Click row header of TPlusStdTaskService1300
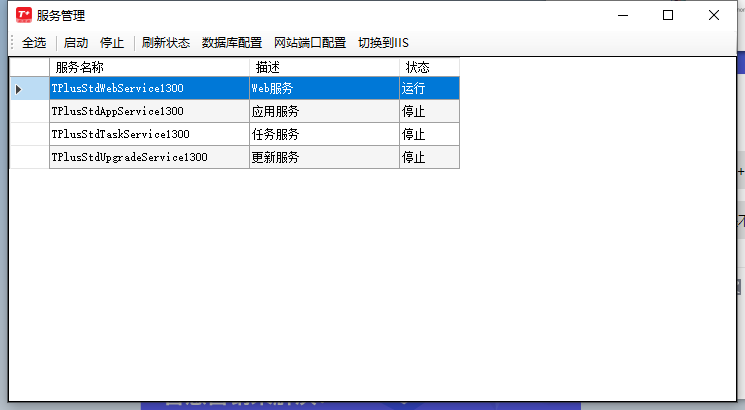The height and width of the screenshot is (410, 745). pyautogui.click(x=29, y=134)
